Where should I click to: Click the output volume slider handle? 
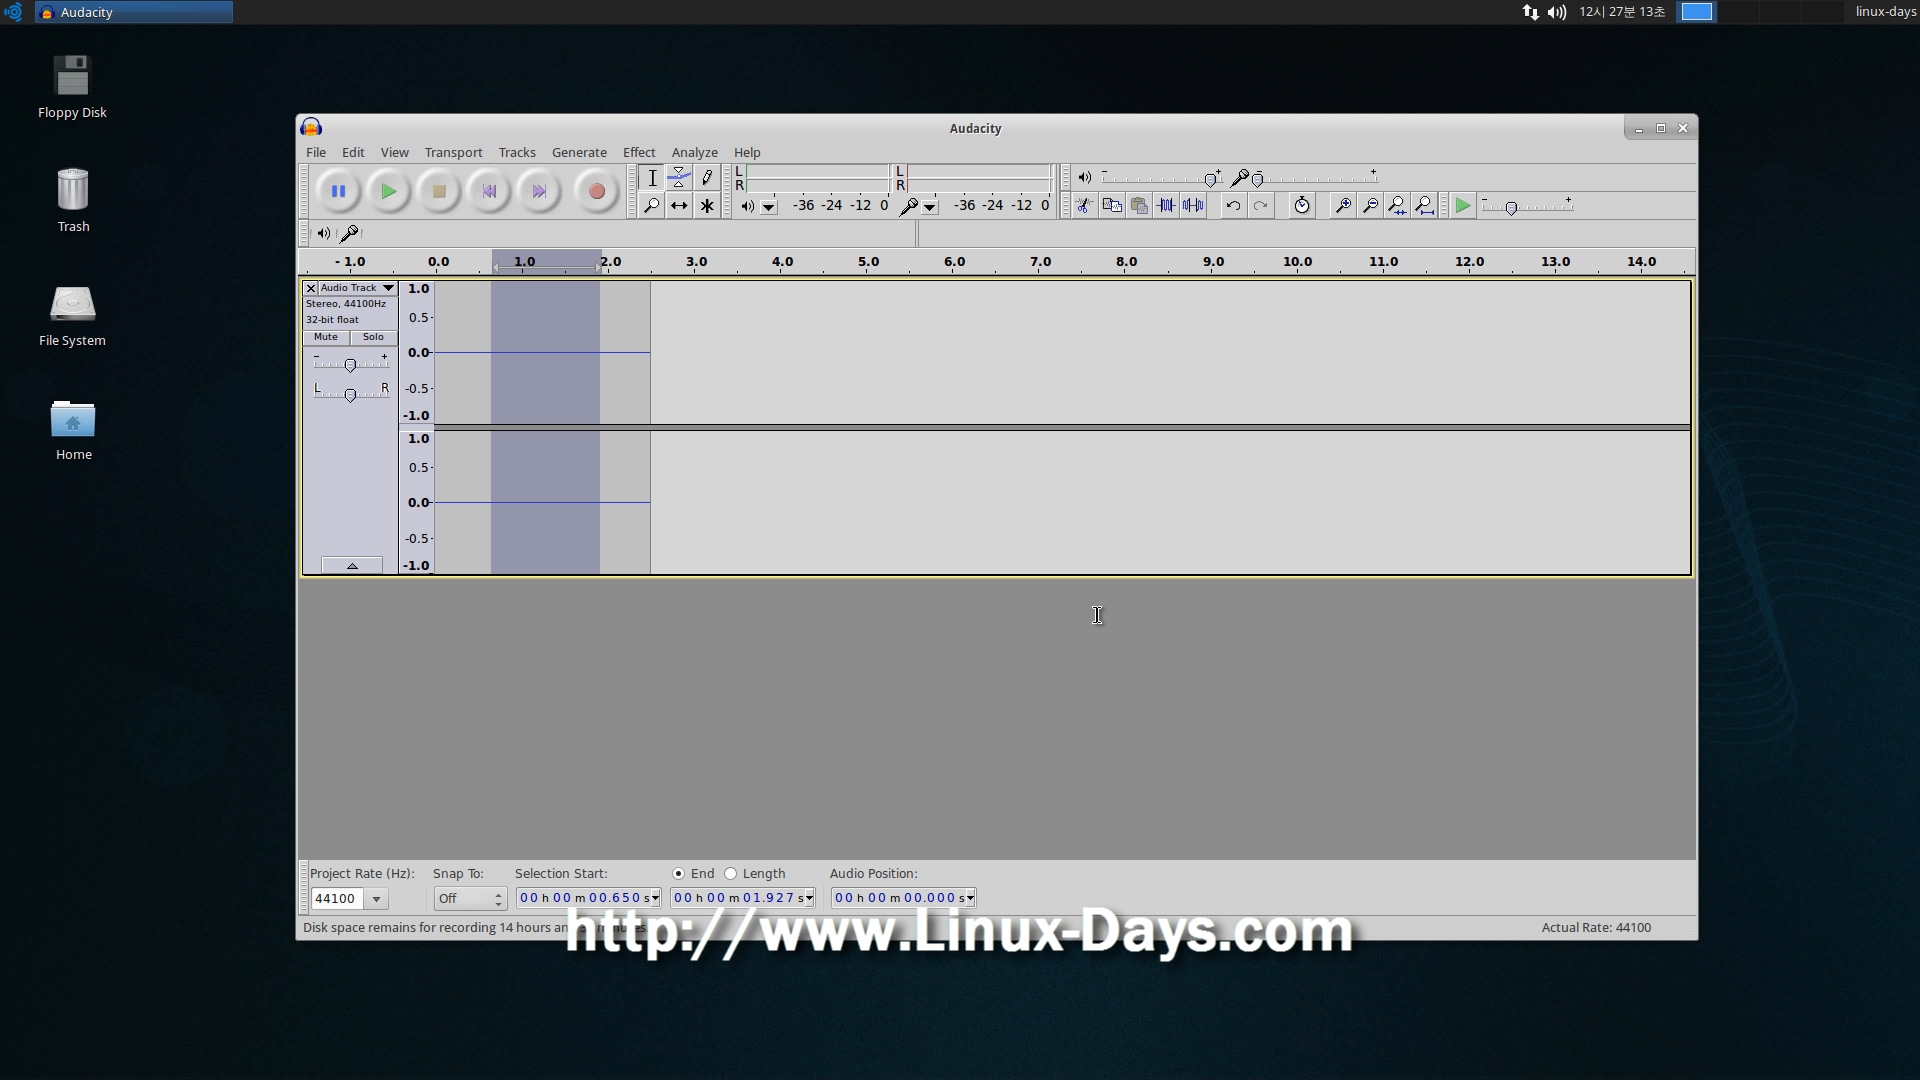(x=1211, y=180)
